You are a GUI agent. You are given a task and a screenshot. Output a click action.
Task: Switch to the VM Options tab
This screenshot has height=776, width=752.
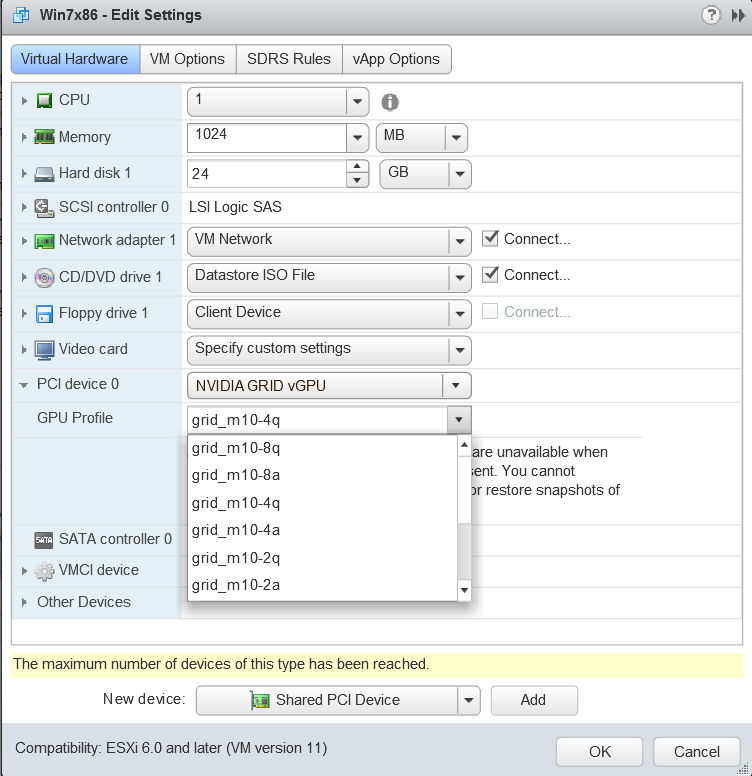pyautogui.click(x=187, y=59)
